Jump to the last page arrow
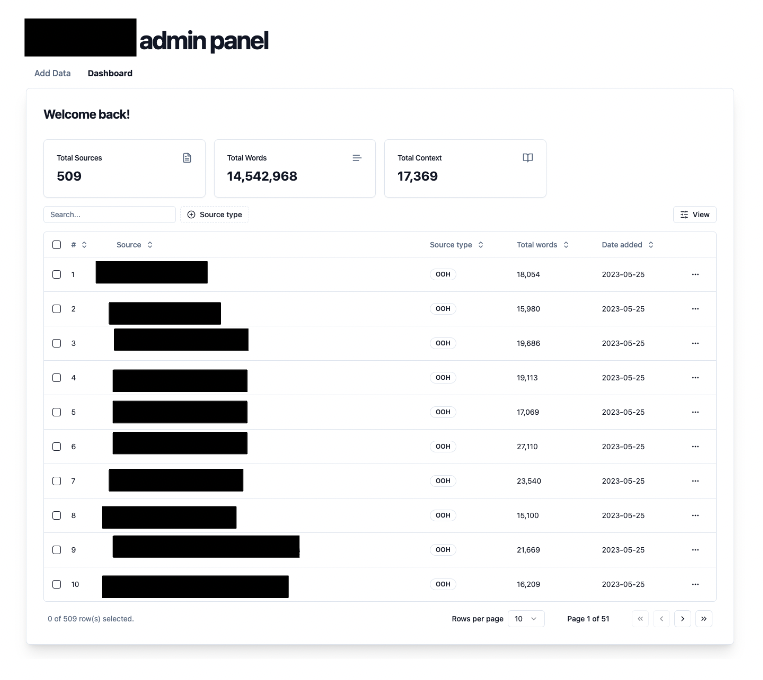763x680 pixels. click(x=704, y=619)
